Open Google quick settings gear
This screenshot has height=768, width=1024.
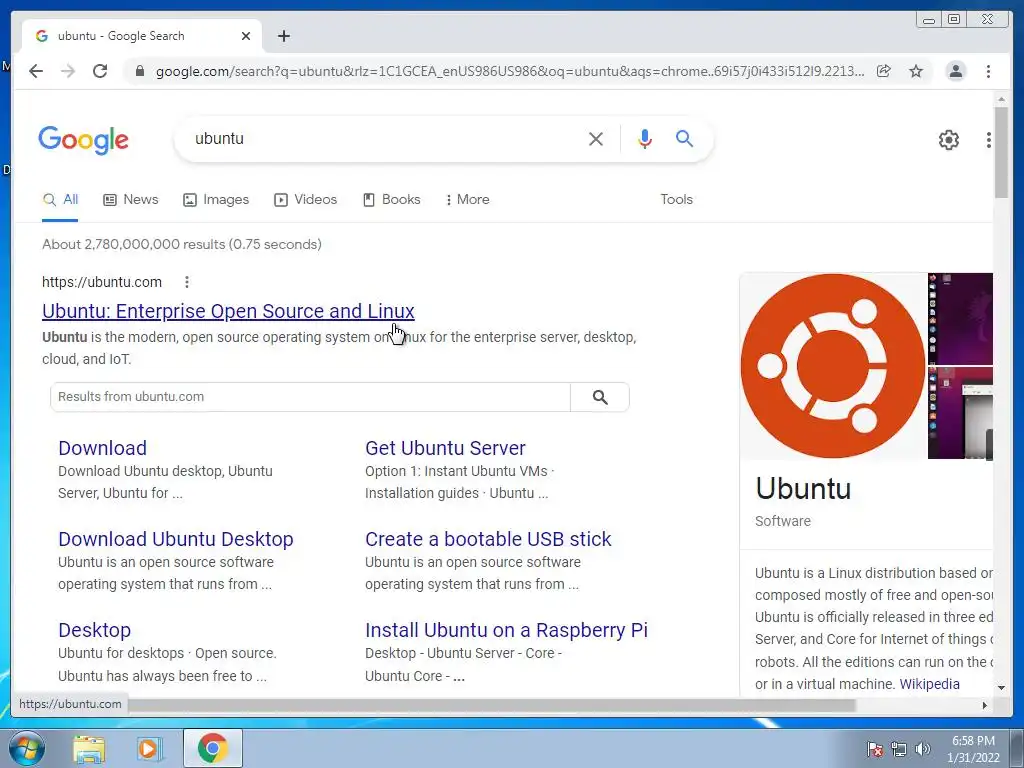pyautogui.click(x=948, y=139)
